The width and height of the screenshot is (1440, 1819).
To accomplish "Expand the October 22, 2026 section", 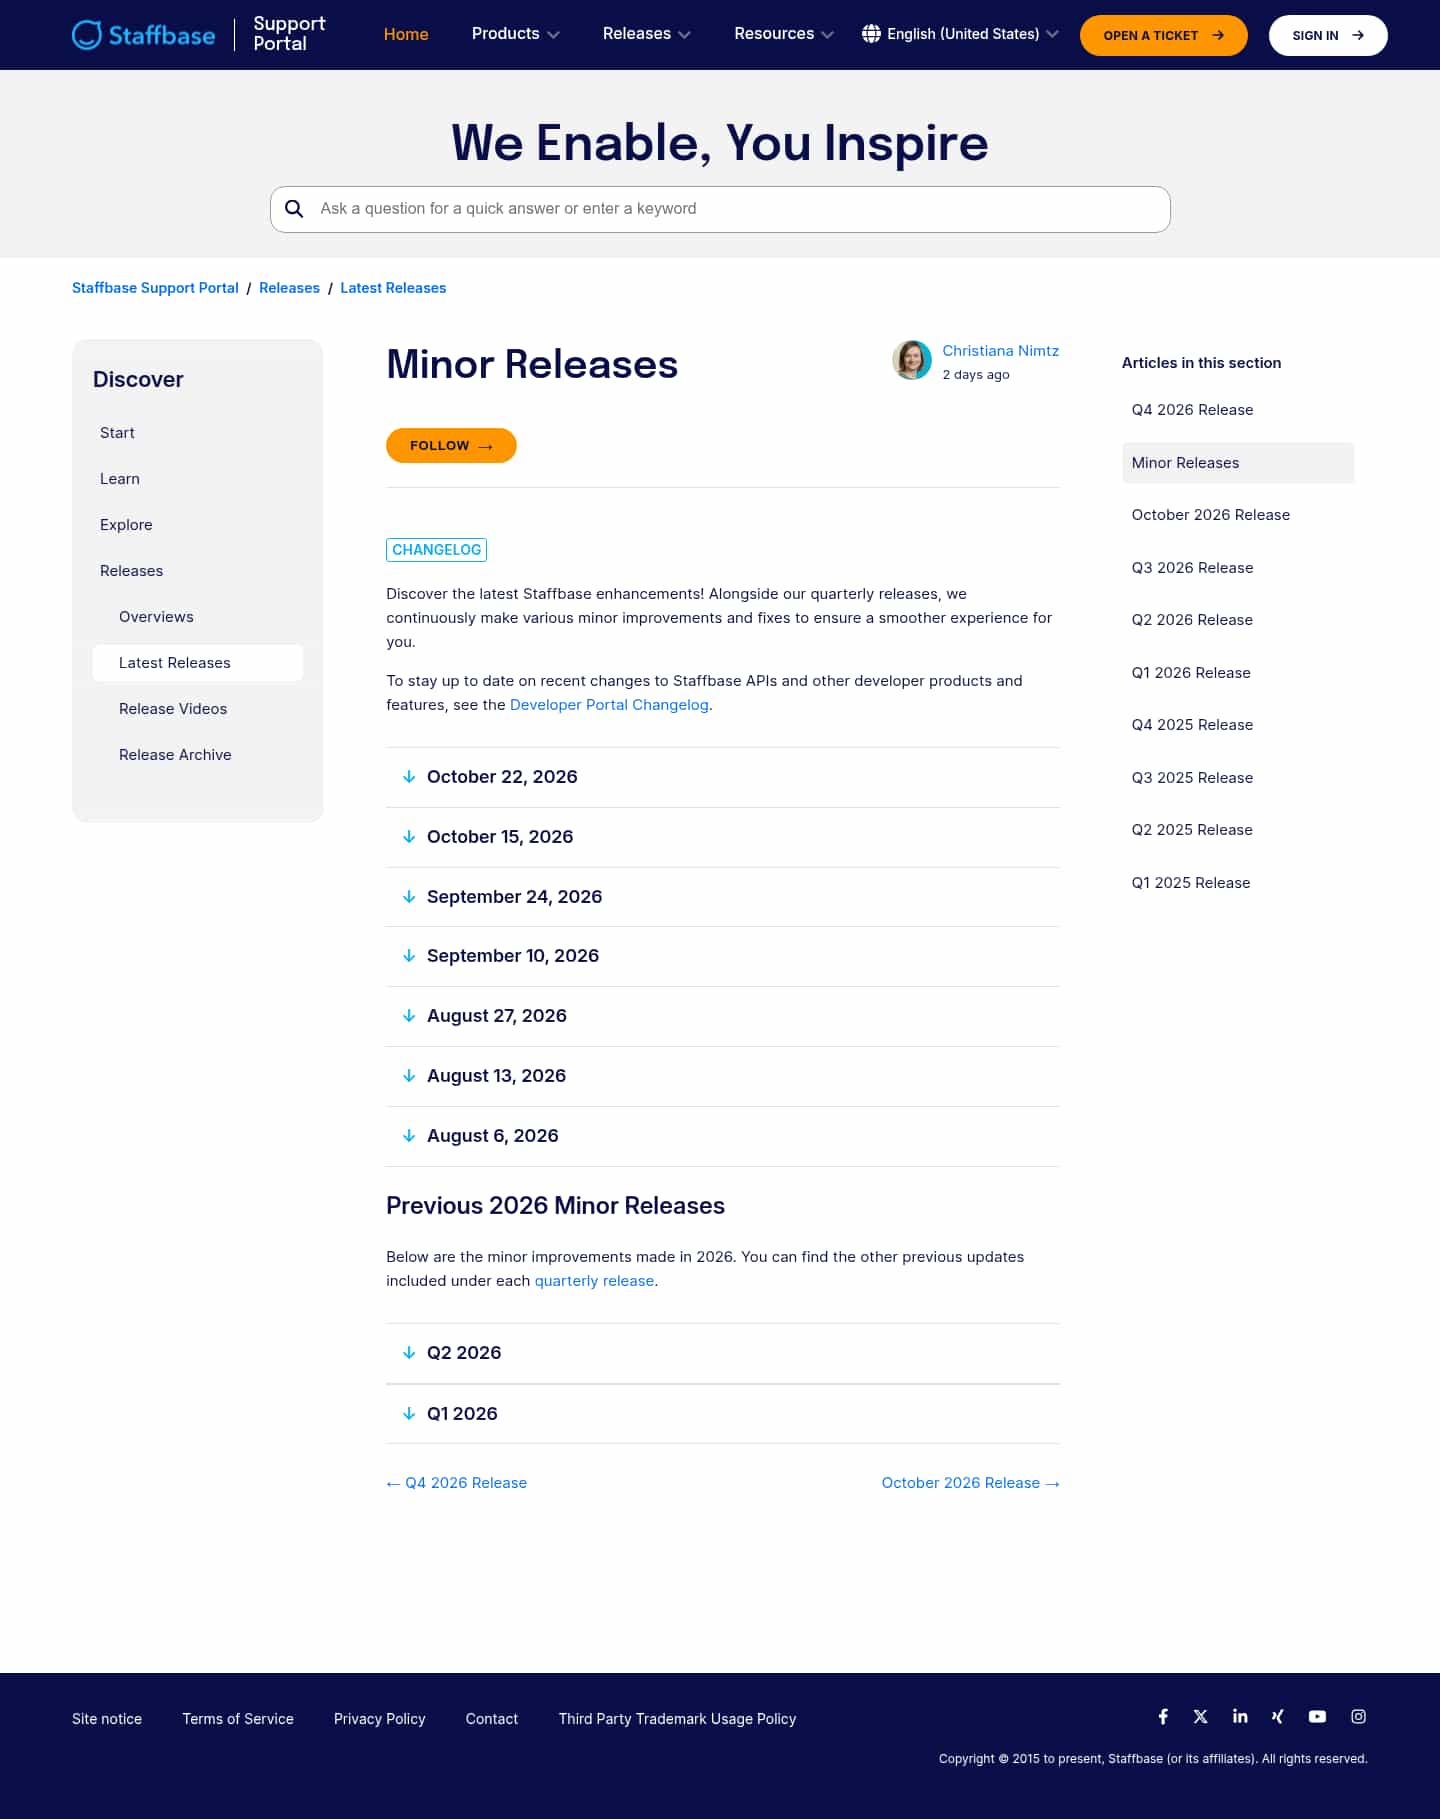I will (722, 777).
